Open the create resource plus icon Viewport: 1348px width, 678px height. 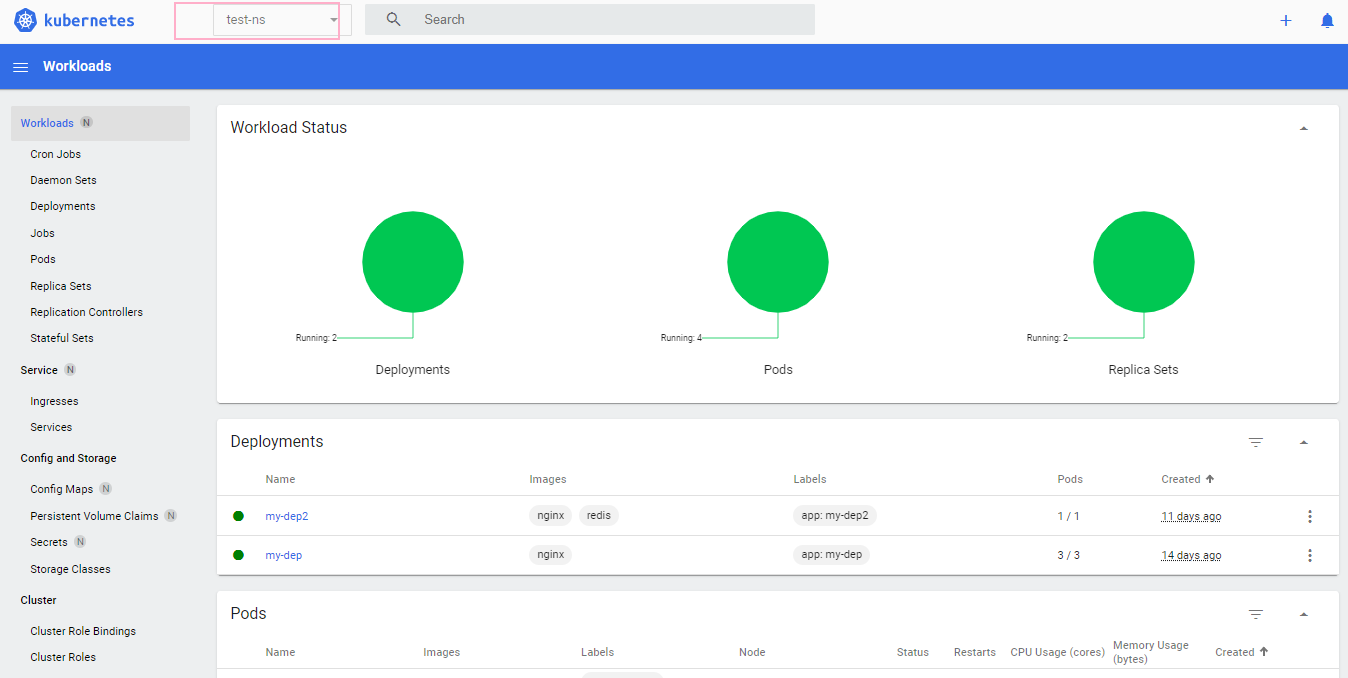[1285, 19]
